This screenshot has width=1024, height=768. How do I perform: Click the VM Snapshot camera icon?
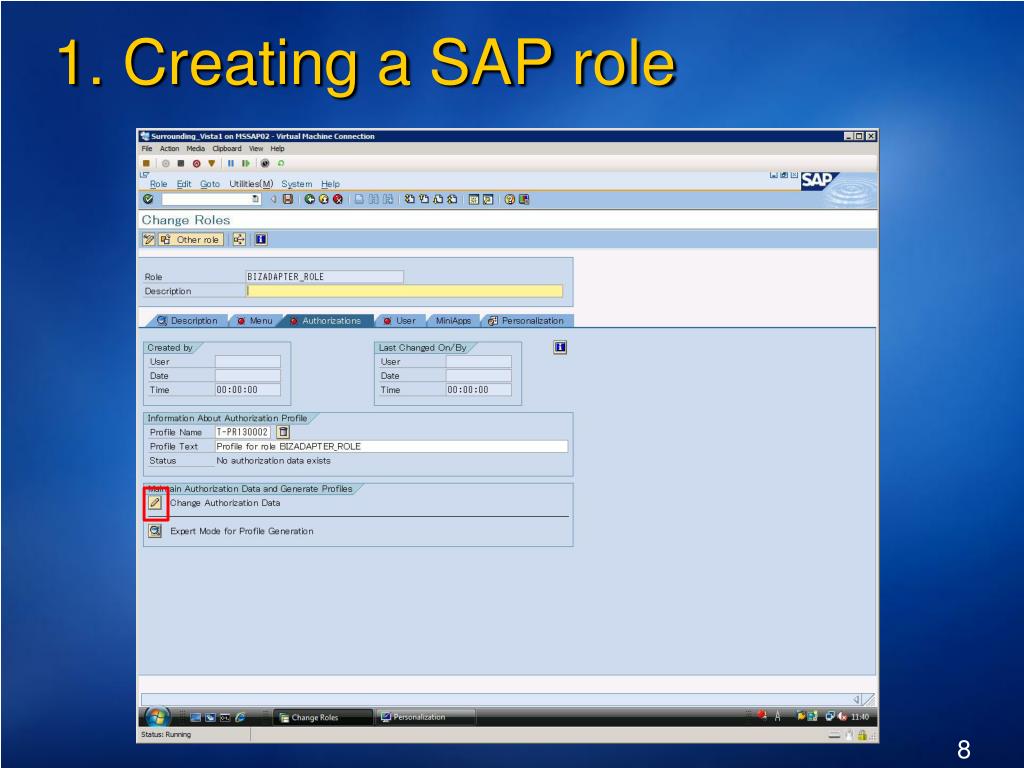pyautogui.click(x=265, y=163)
